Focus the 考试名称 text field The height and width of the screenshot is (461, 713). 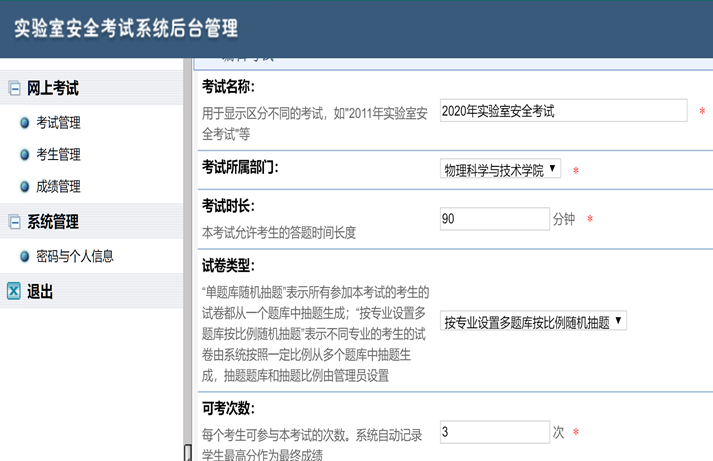coord(563,111)
